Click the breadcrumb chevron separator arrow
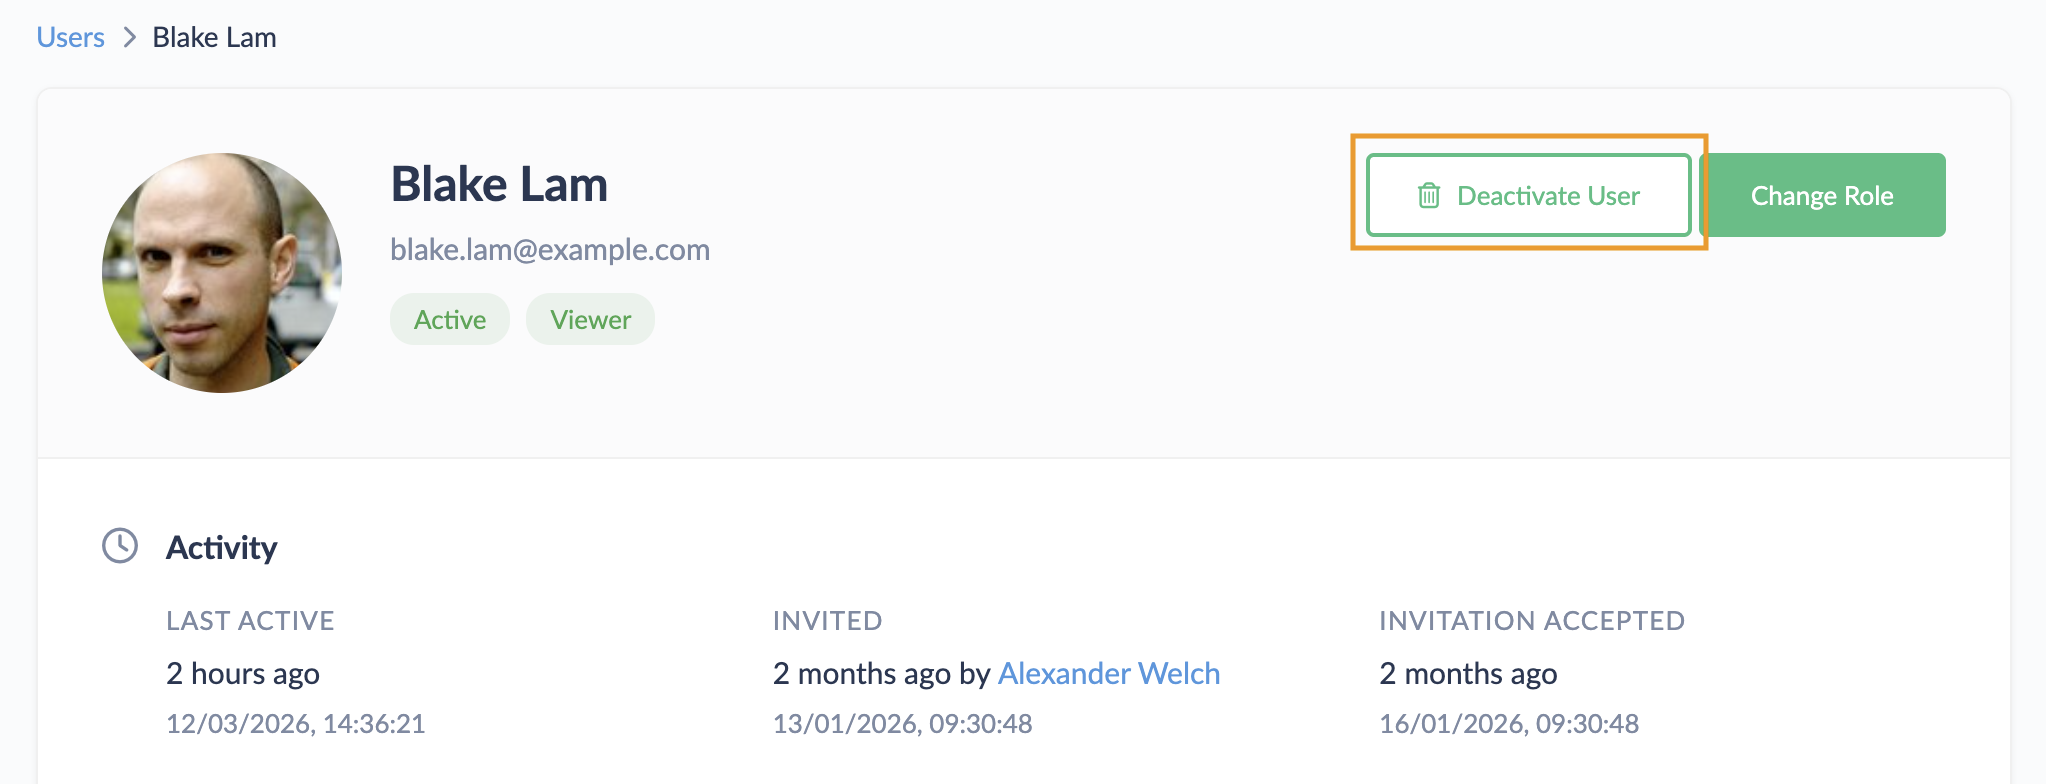 tap(129, 38)
